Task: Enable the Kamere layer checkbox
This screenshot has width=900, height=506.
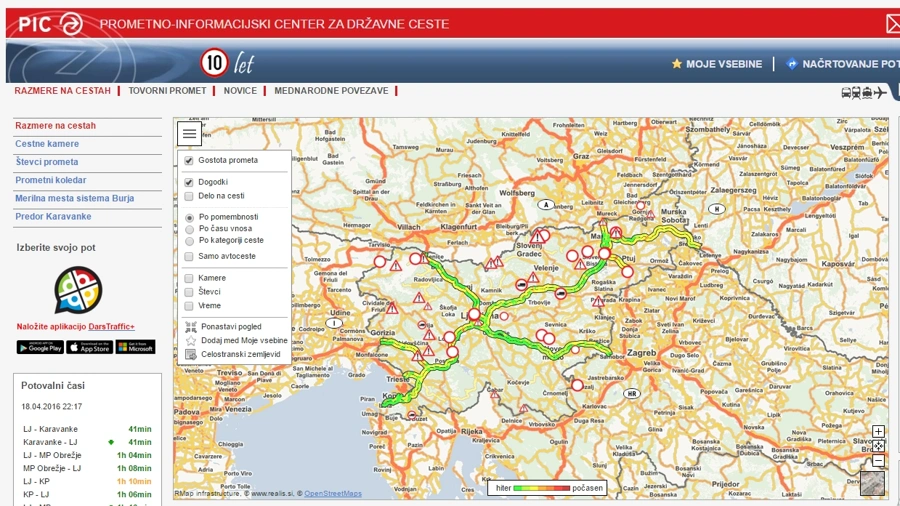Action: tap(188, 278)
